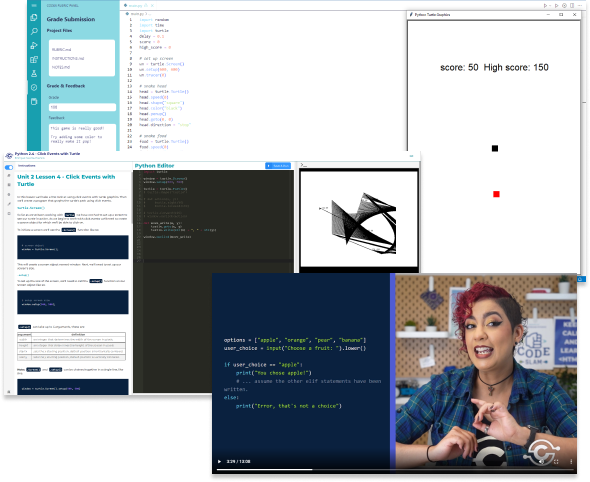
Task: Open the Extensions icon in sidebar
Action: click(x=34, y=59)
